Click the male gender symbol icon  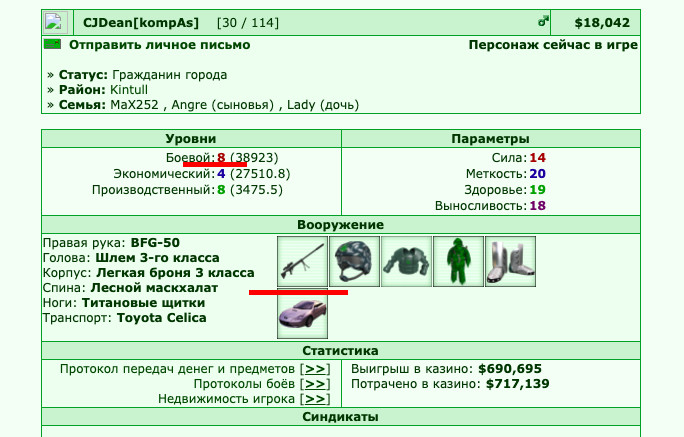[543, 20]
